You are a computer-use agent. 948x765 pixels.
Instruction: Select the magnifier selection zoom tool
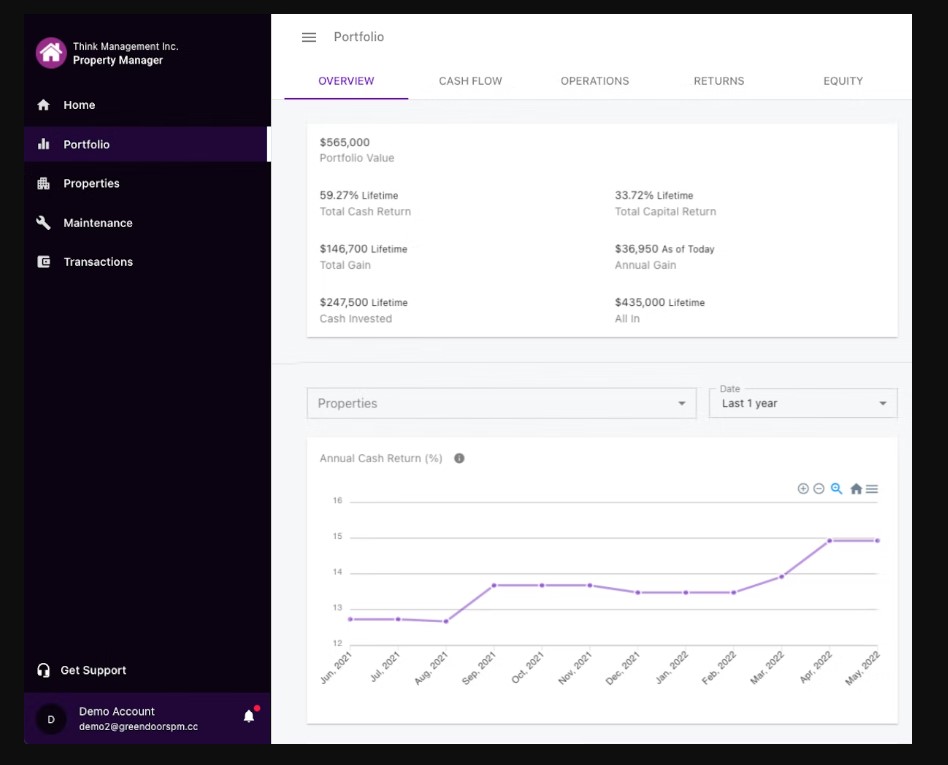[837, 489]
